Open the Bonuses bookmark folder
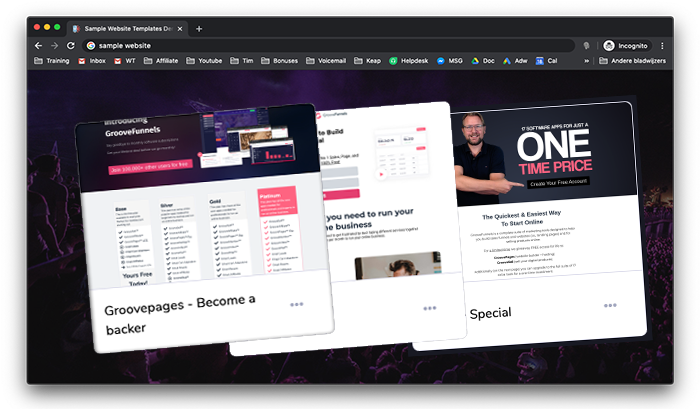This screenshot has width=700, height=409. click(x=279, y=61)
